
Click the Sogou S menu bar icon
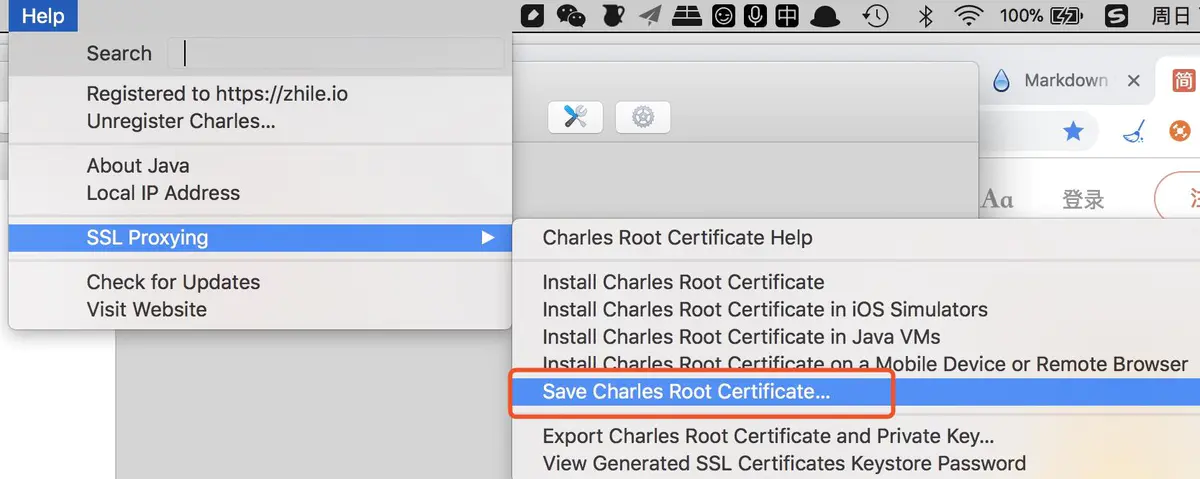click(x=1117, y=16)
